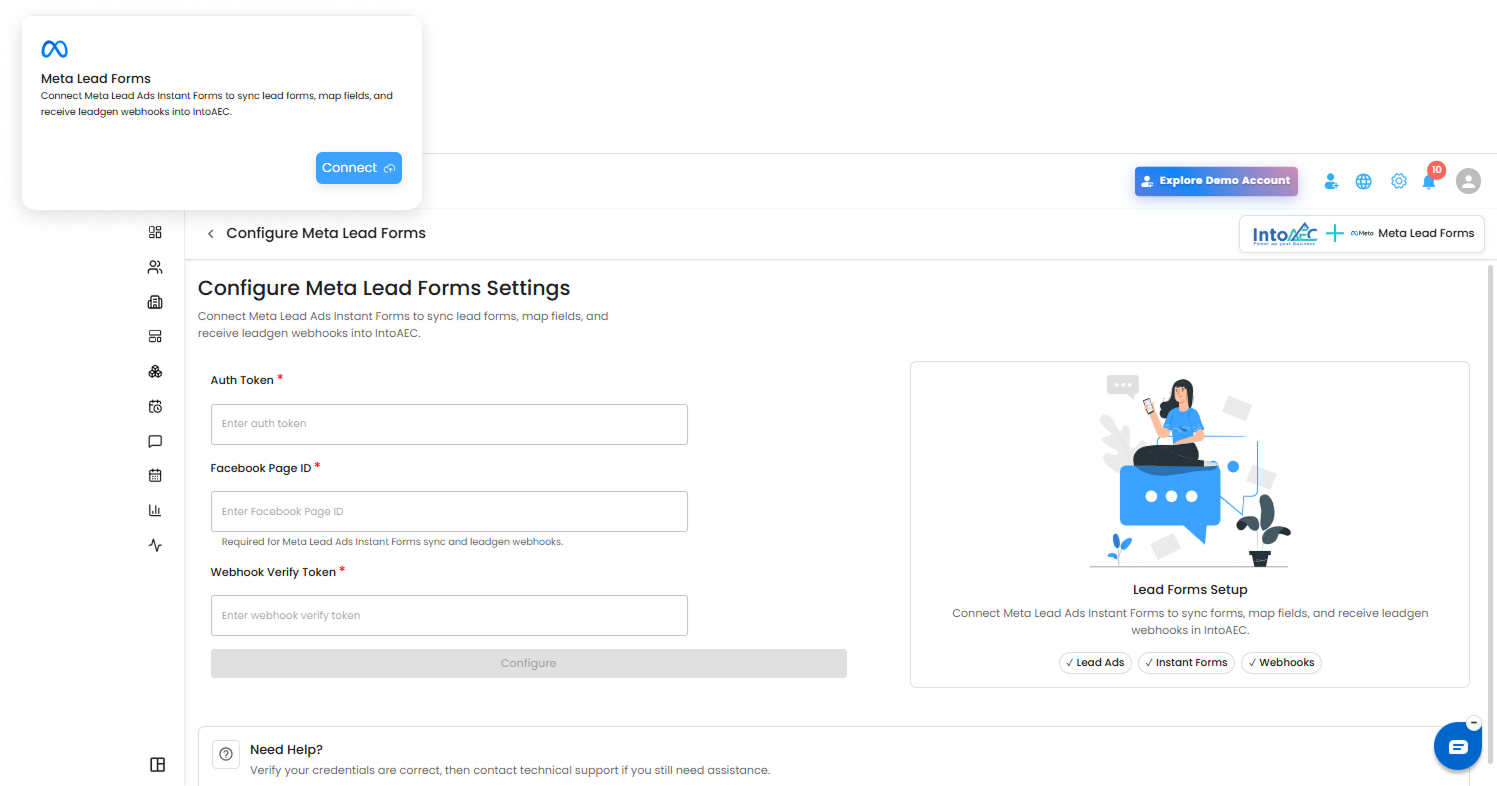This screenshot has width=1497, height=786.
Task: Focus the Auth Token input field
Action: (449, 424)
